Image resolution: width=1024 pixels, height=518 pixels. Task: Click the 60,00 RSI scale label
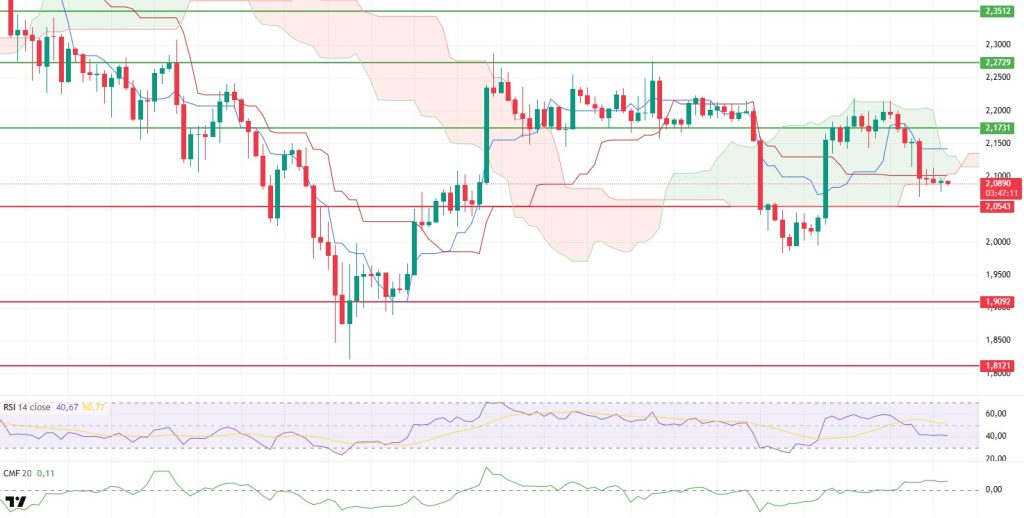(x=995, y=413)
